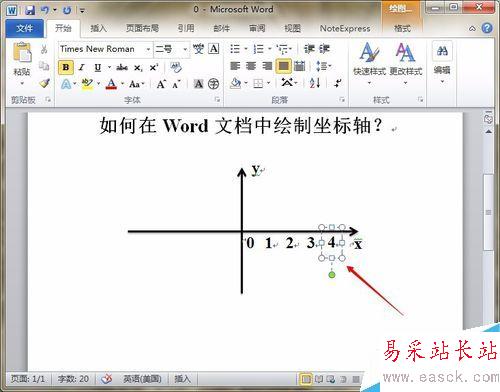Open the Editing (编辑) binoculars group
This screenshot has width=500, height=392.
[442, 62]
